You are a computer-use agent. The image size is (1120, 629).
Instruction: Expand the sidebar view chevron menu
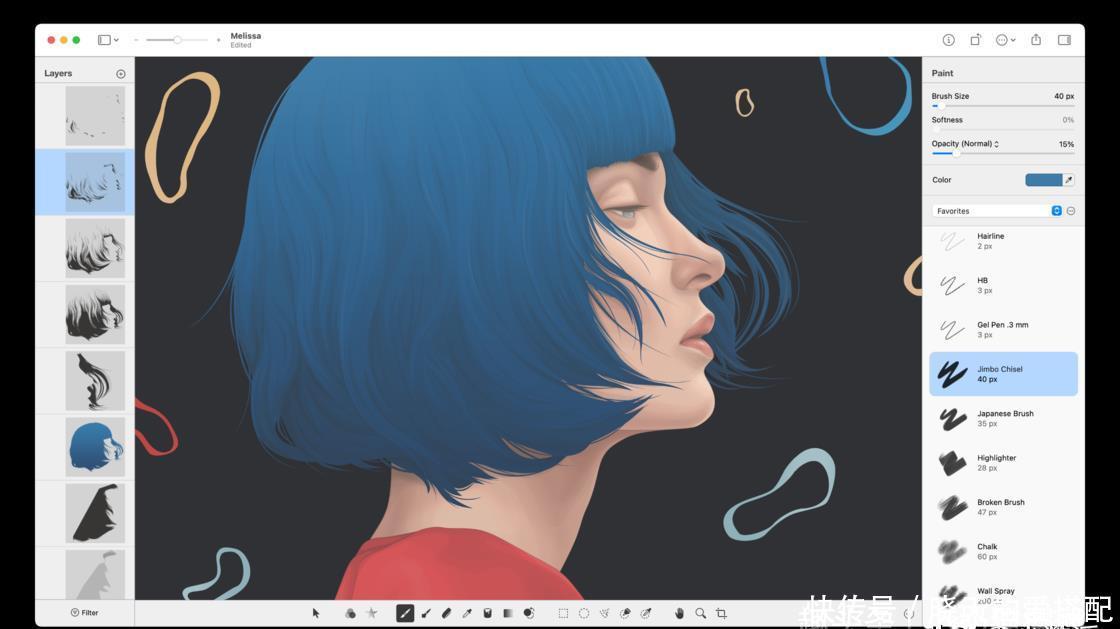click(x=116, y=40)
